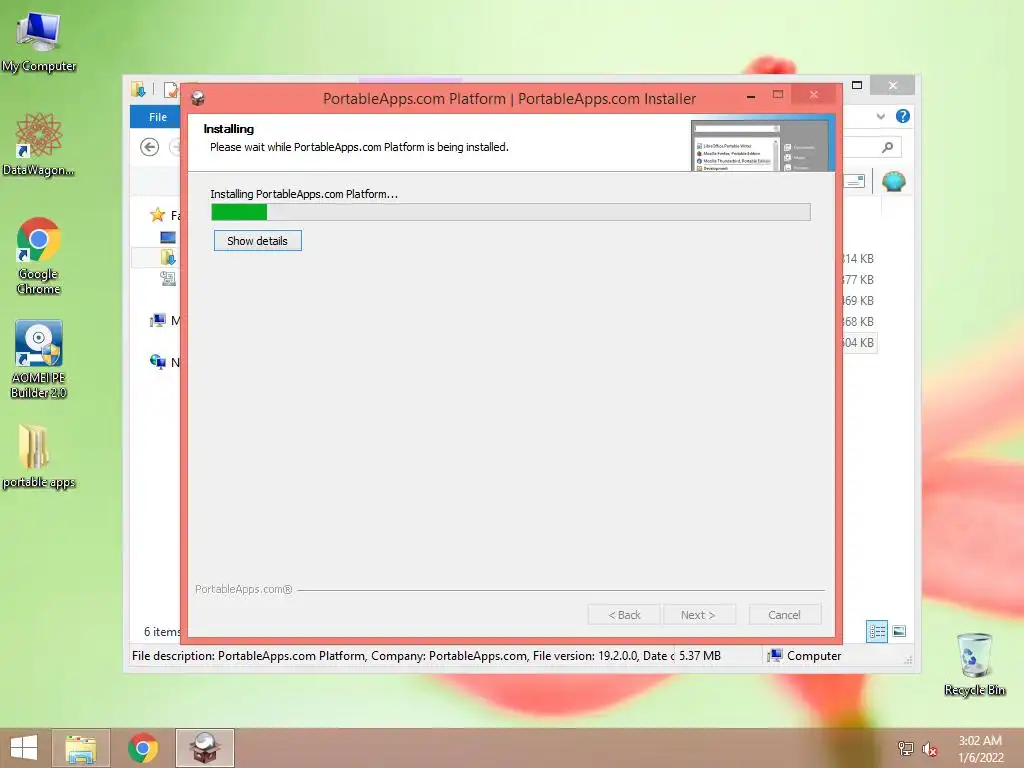
Task: Click the teal shell icon in Explorer
Action: pyautogui.click(x=893, y=181)
